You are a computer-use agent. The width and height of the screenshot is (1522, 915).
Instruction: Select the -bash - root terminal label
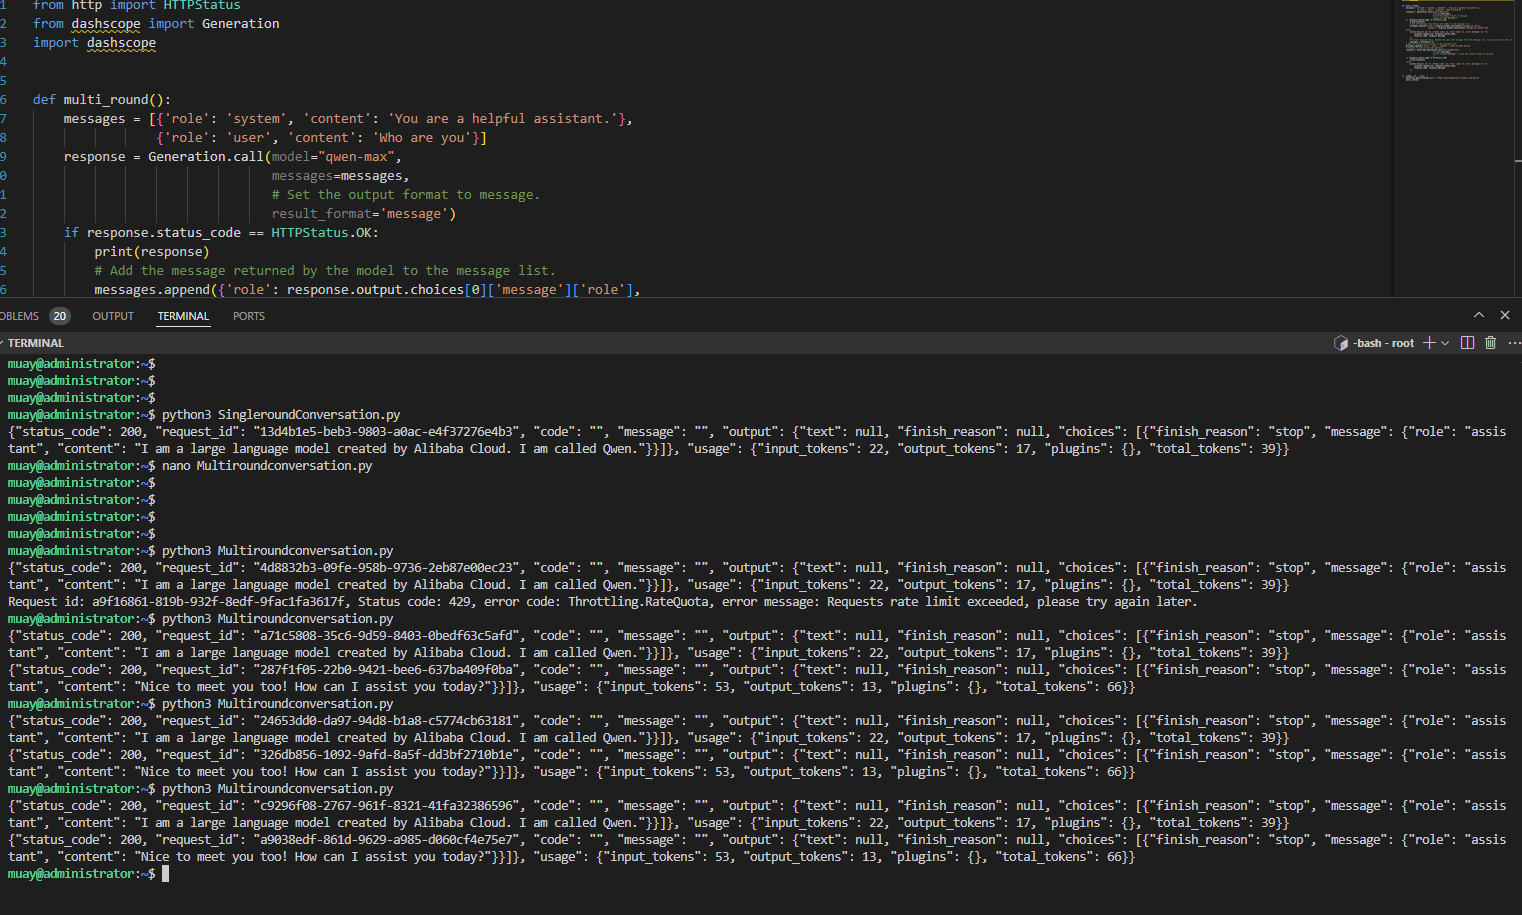[x=1384, y=343]
